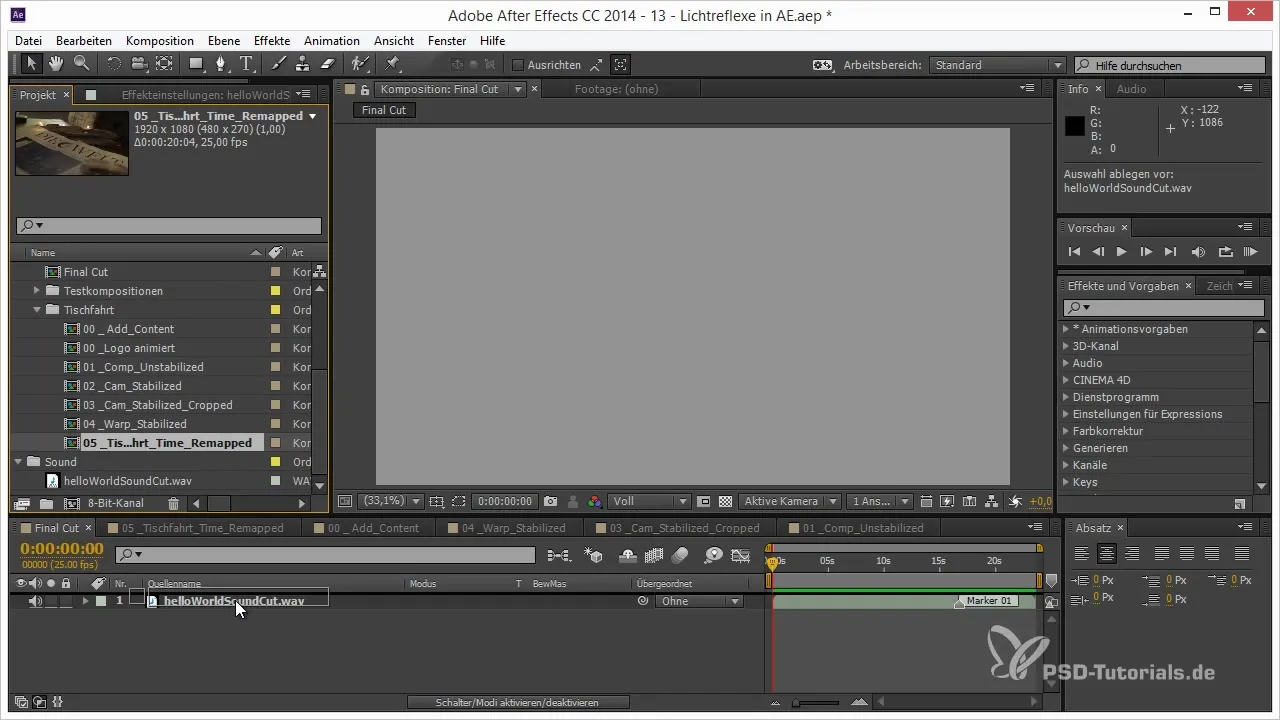Select the Pen tool
This screenshot has height=720, width=1280.
221,64
